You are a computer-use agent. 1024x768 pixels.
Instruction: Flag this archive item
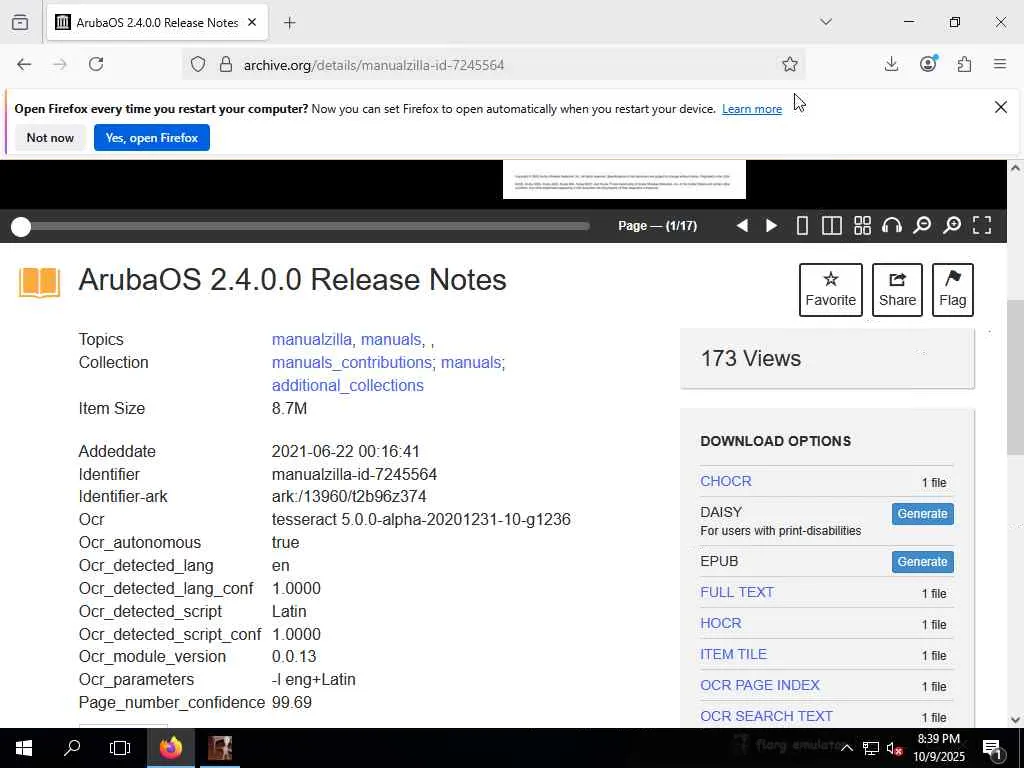pos(953,290)
